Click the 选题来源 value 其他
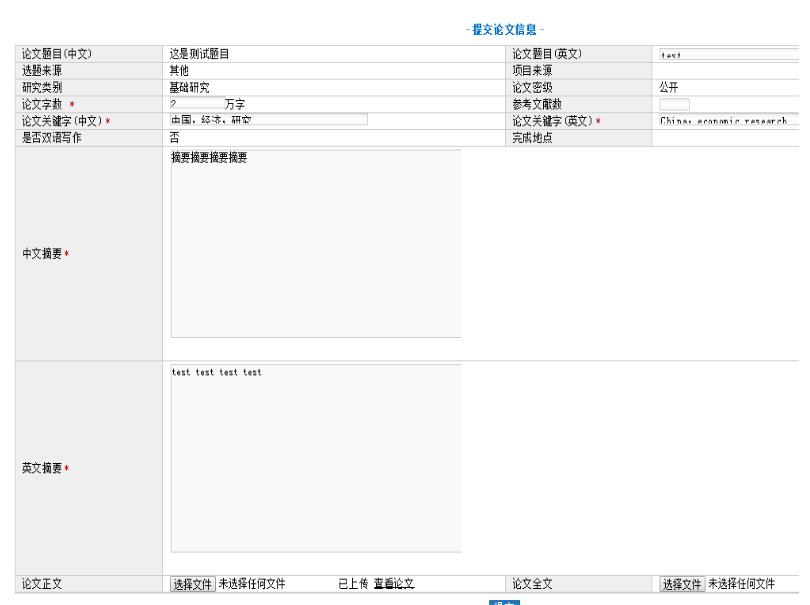 tap(179, 70)
